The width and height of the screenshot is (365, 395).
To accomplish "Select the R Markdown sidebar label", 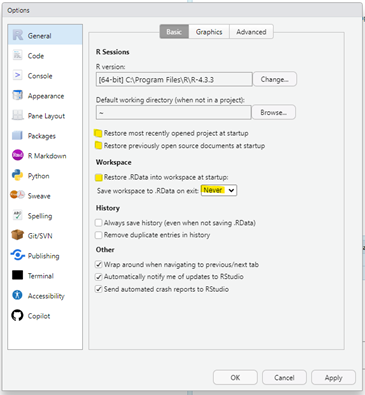I will click(x=47, y=156).
